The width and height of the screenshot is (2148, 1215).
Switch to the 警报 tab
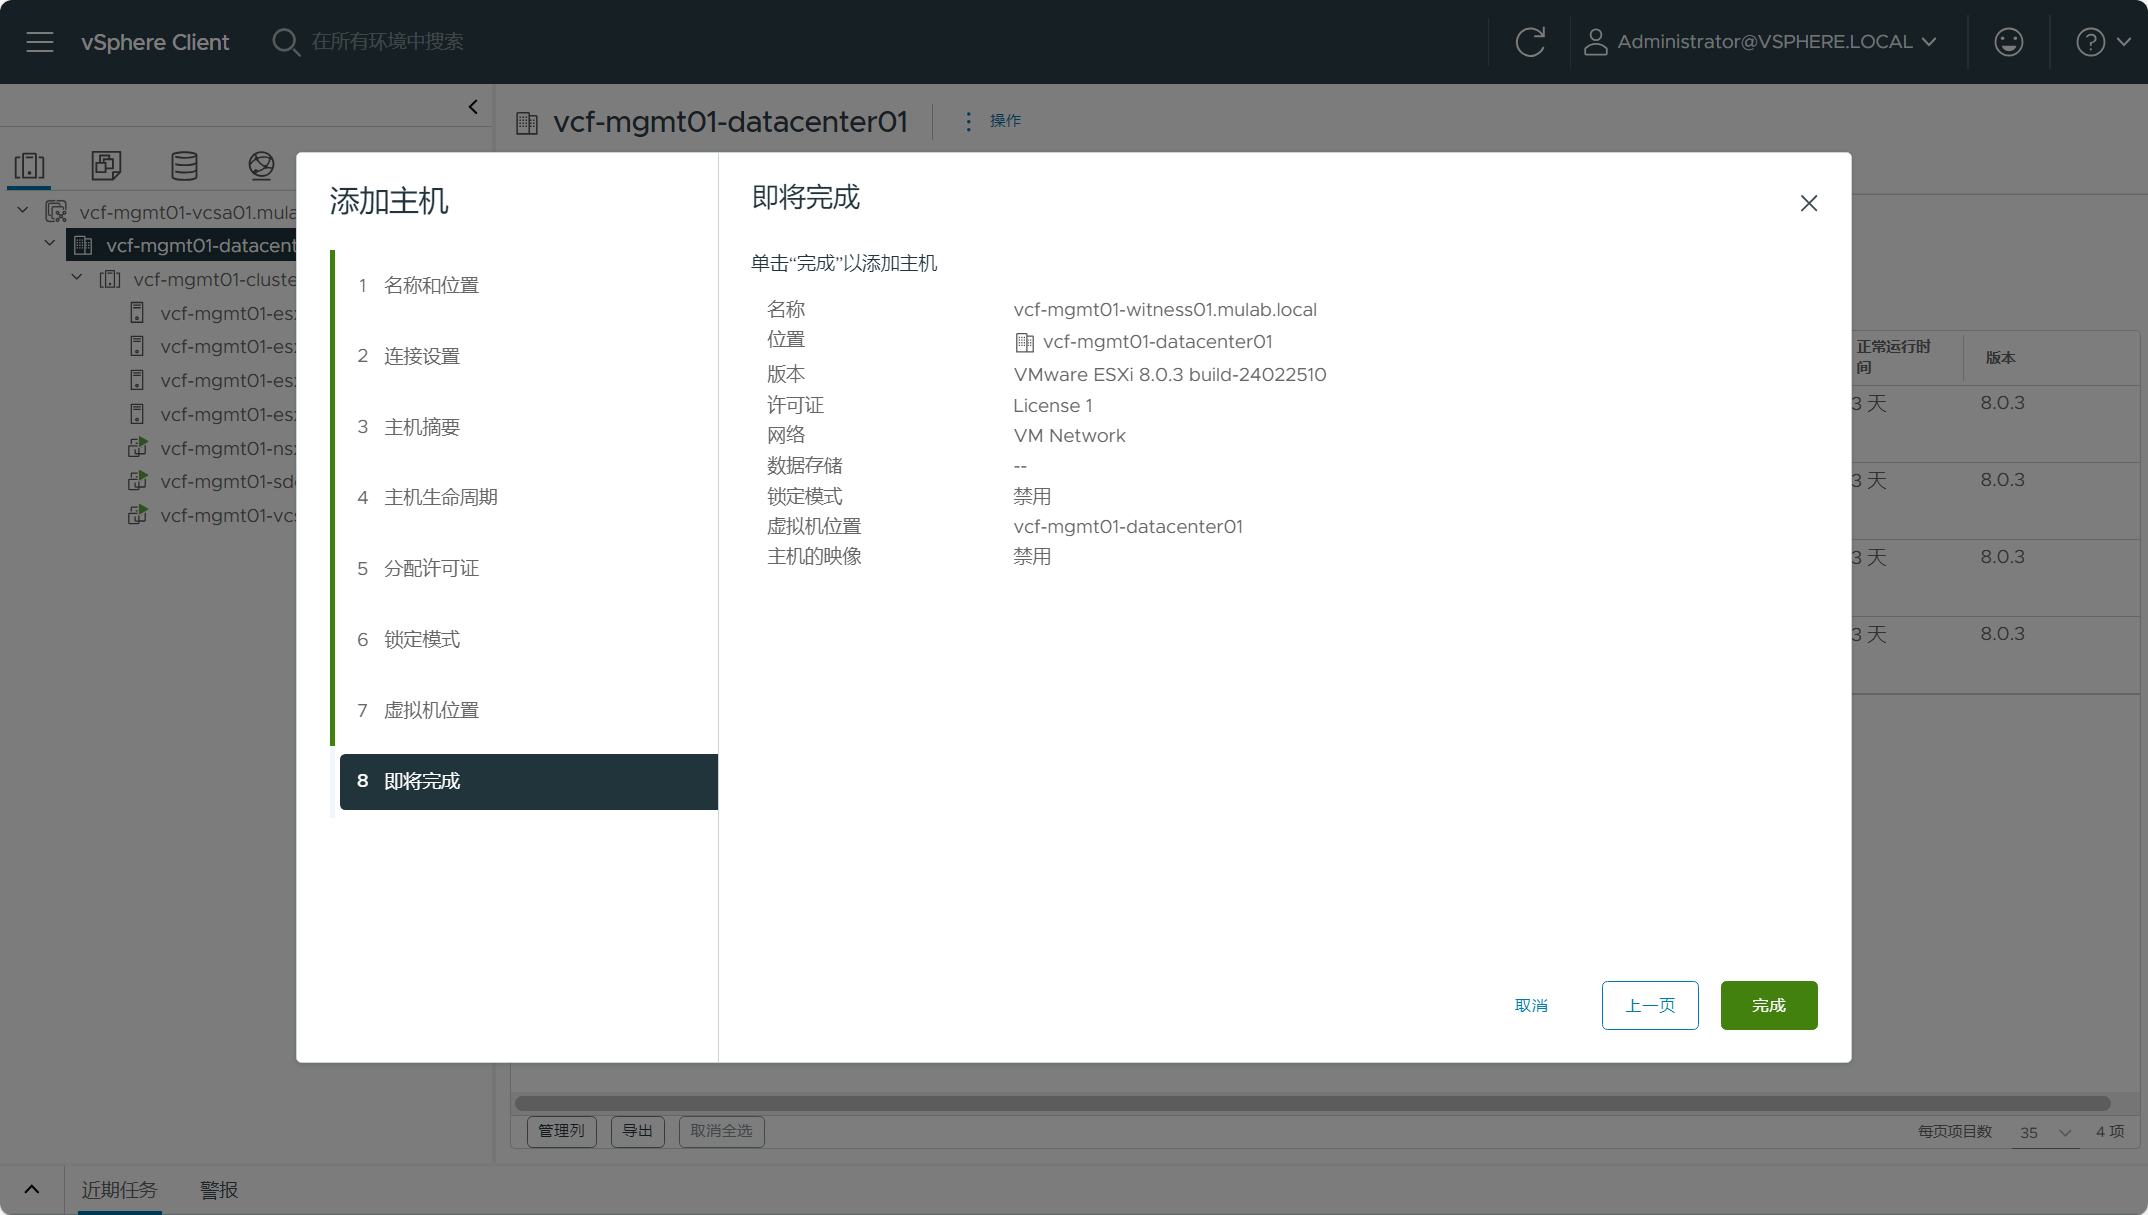218,1190
